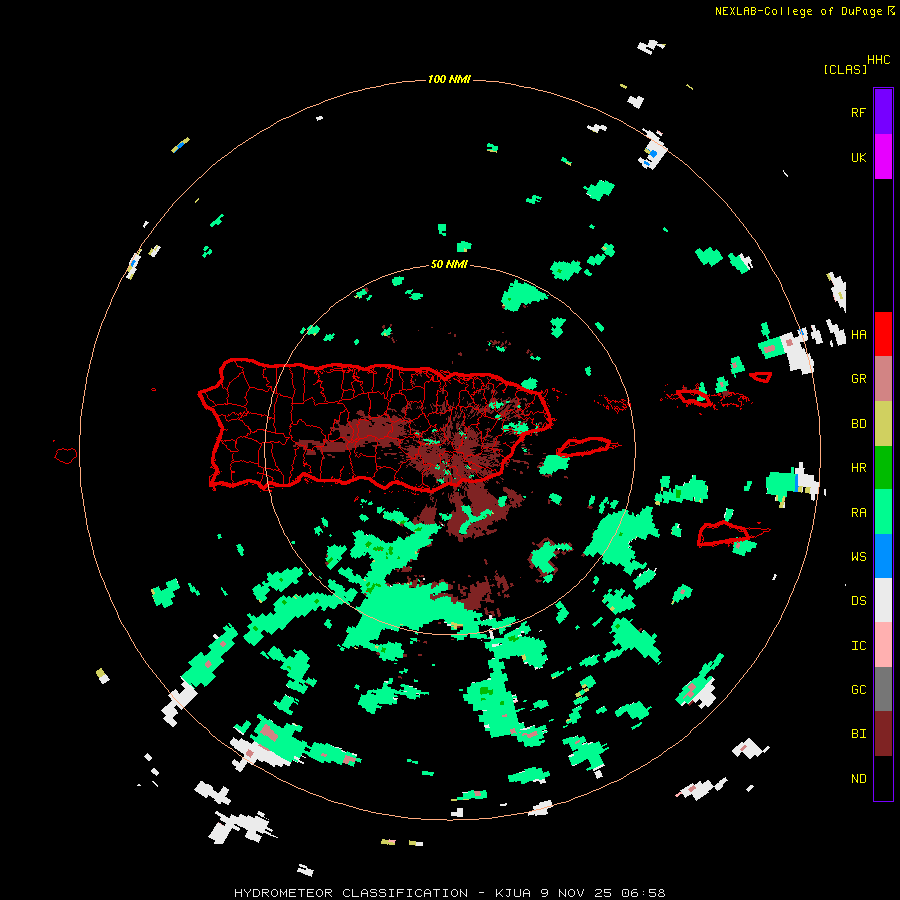Click the IC pink legend swatch
900x900 pixels.
coord(883,645)
